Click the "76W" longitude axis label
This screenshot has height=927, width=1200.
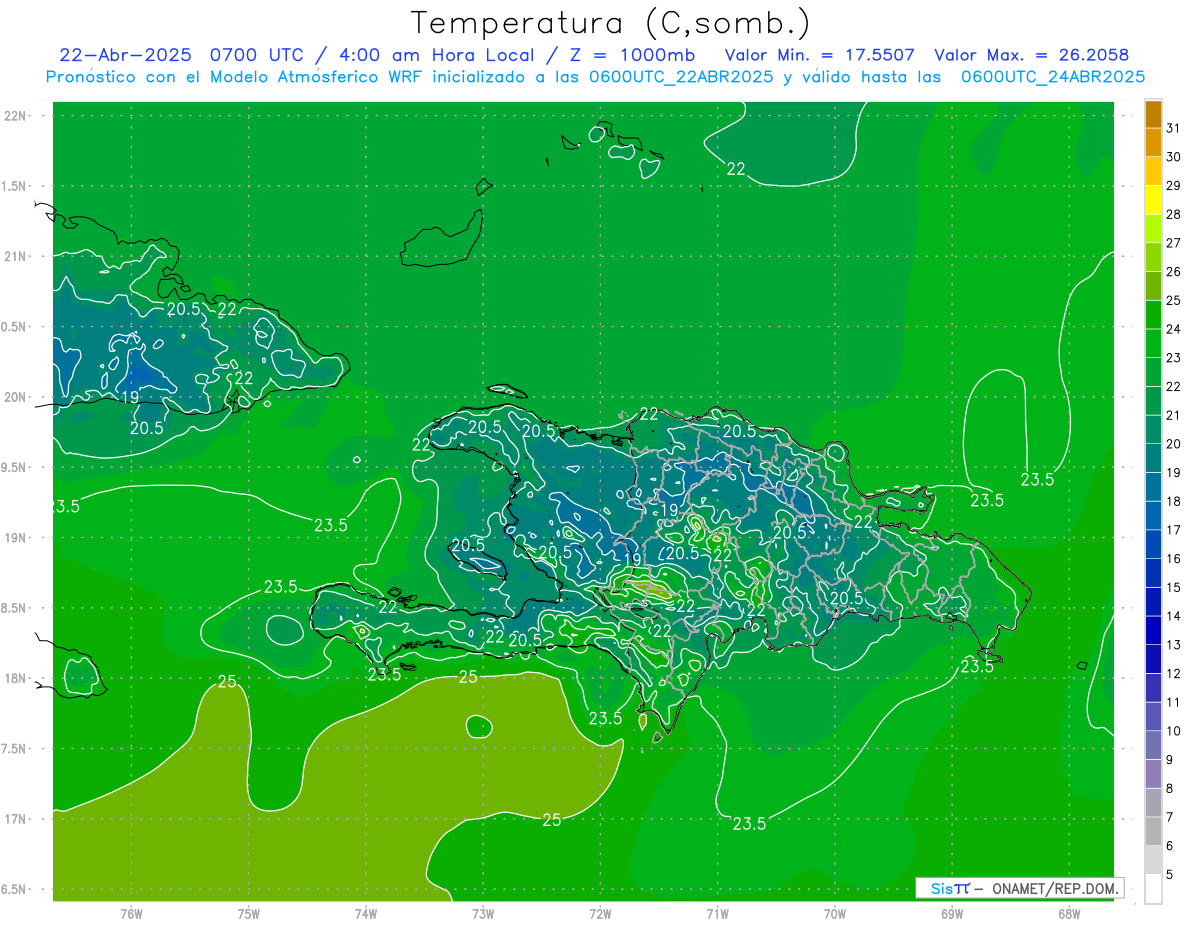click(131, 913)
